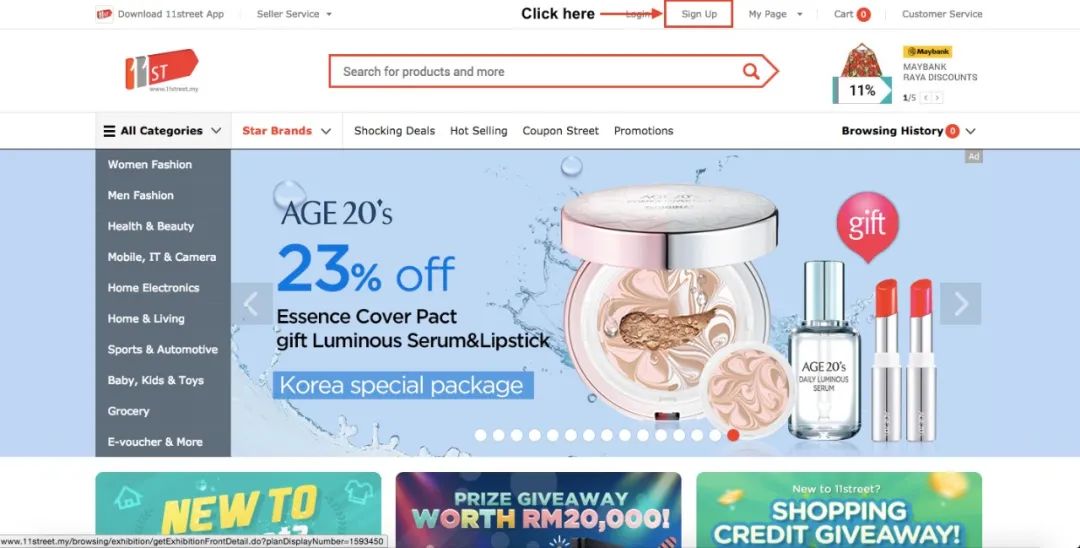Advance Maybank promo with next arrow
The height and width of the screenshot is (548, 1080).
[937, 98]
